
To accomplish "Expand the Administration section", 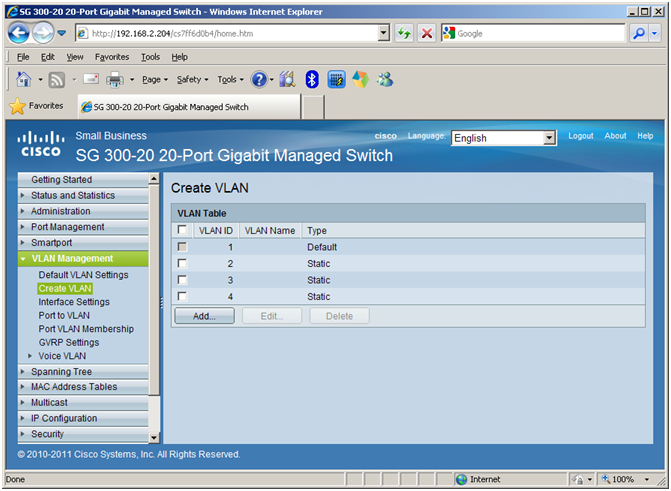I will pos(23,211).
